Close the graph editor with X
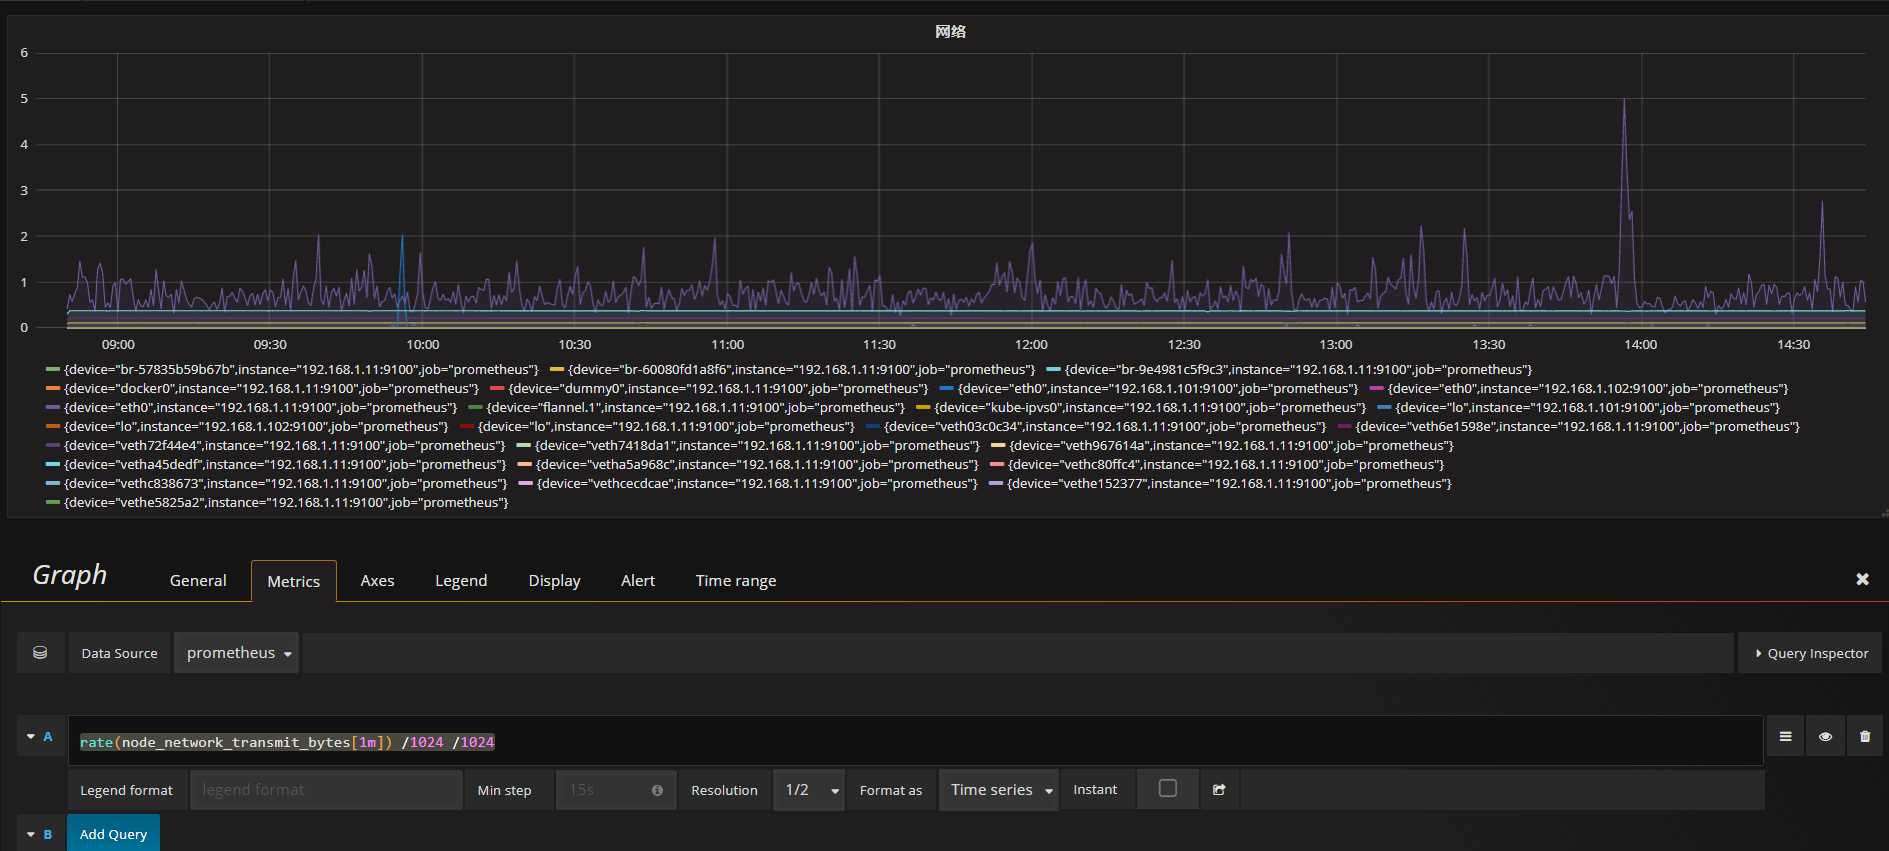Screen dimensions: 1889x851 point(1862,579)
